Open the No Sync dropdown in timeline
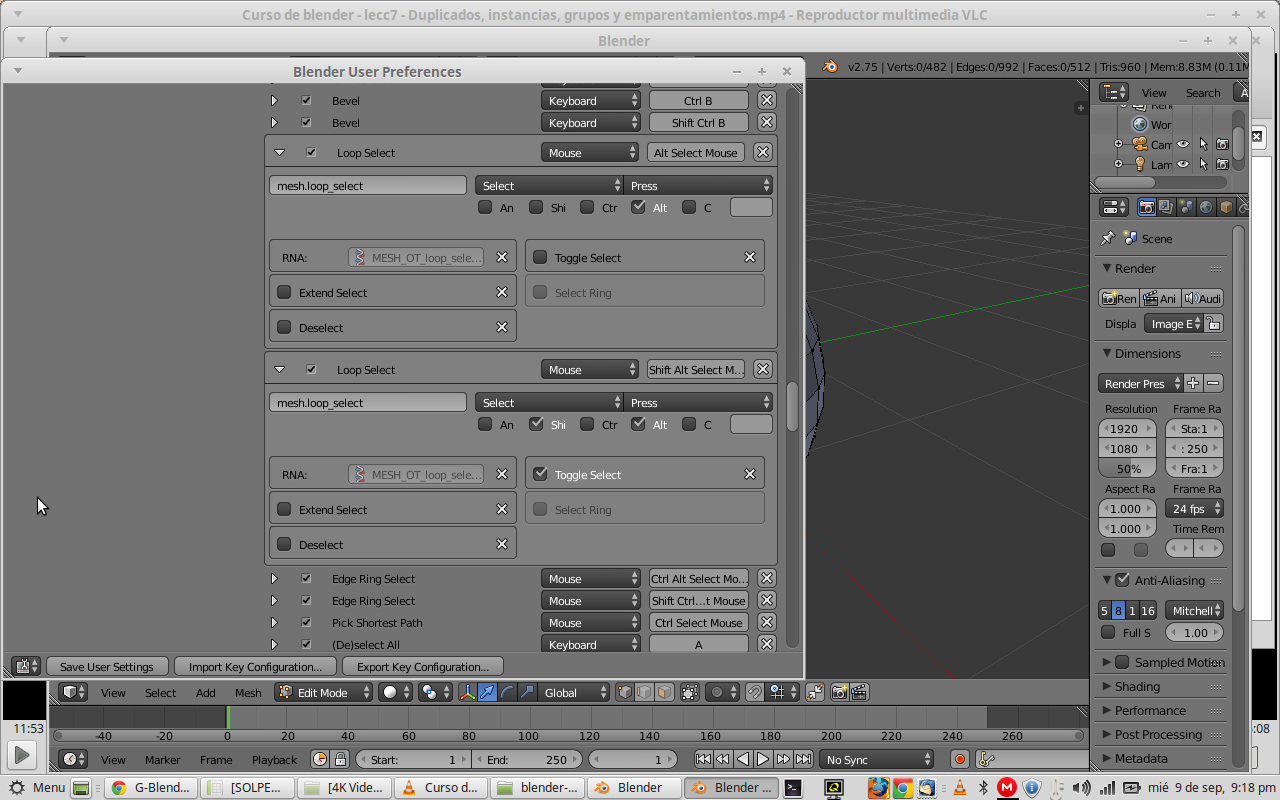 877,760
